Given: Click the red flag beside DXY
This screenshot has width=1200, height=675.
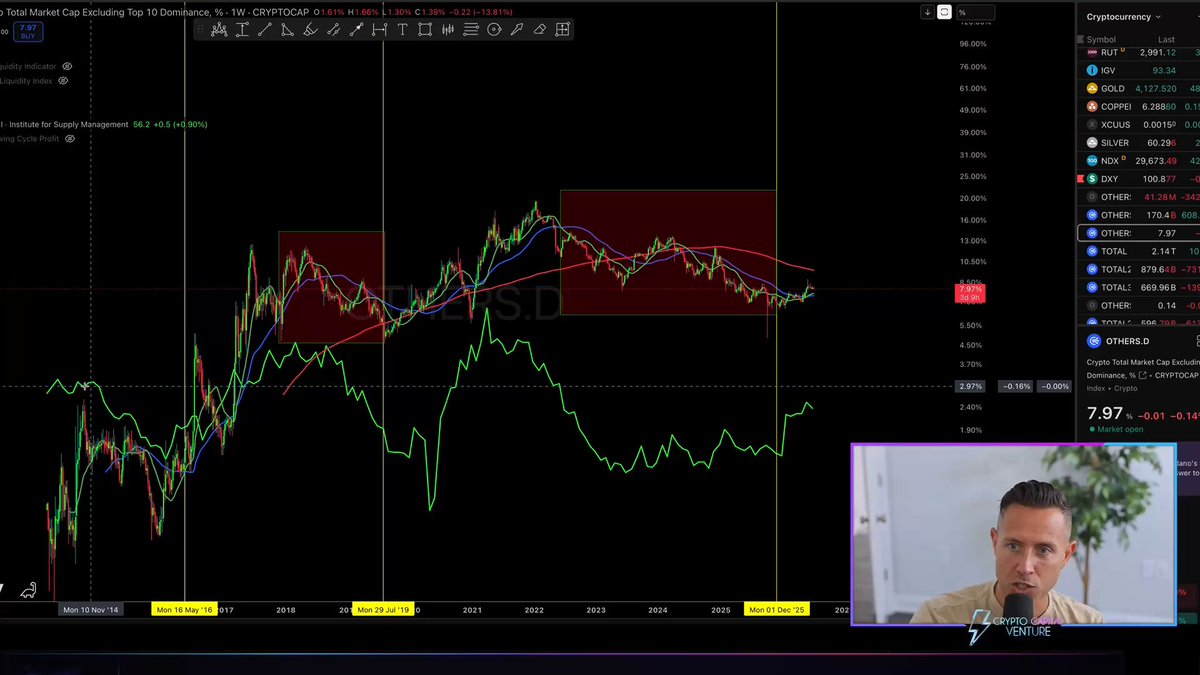Looking at the screenshot, I should pos(1080,179).
